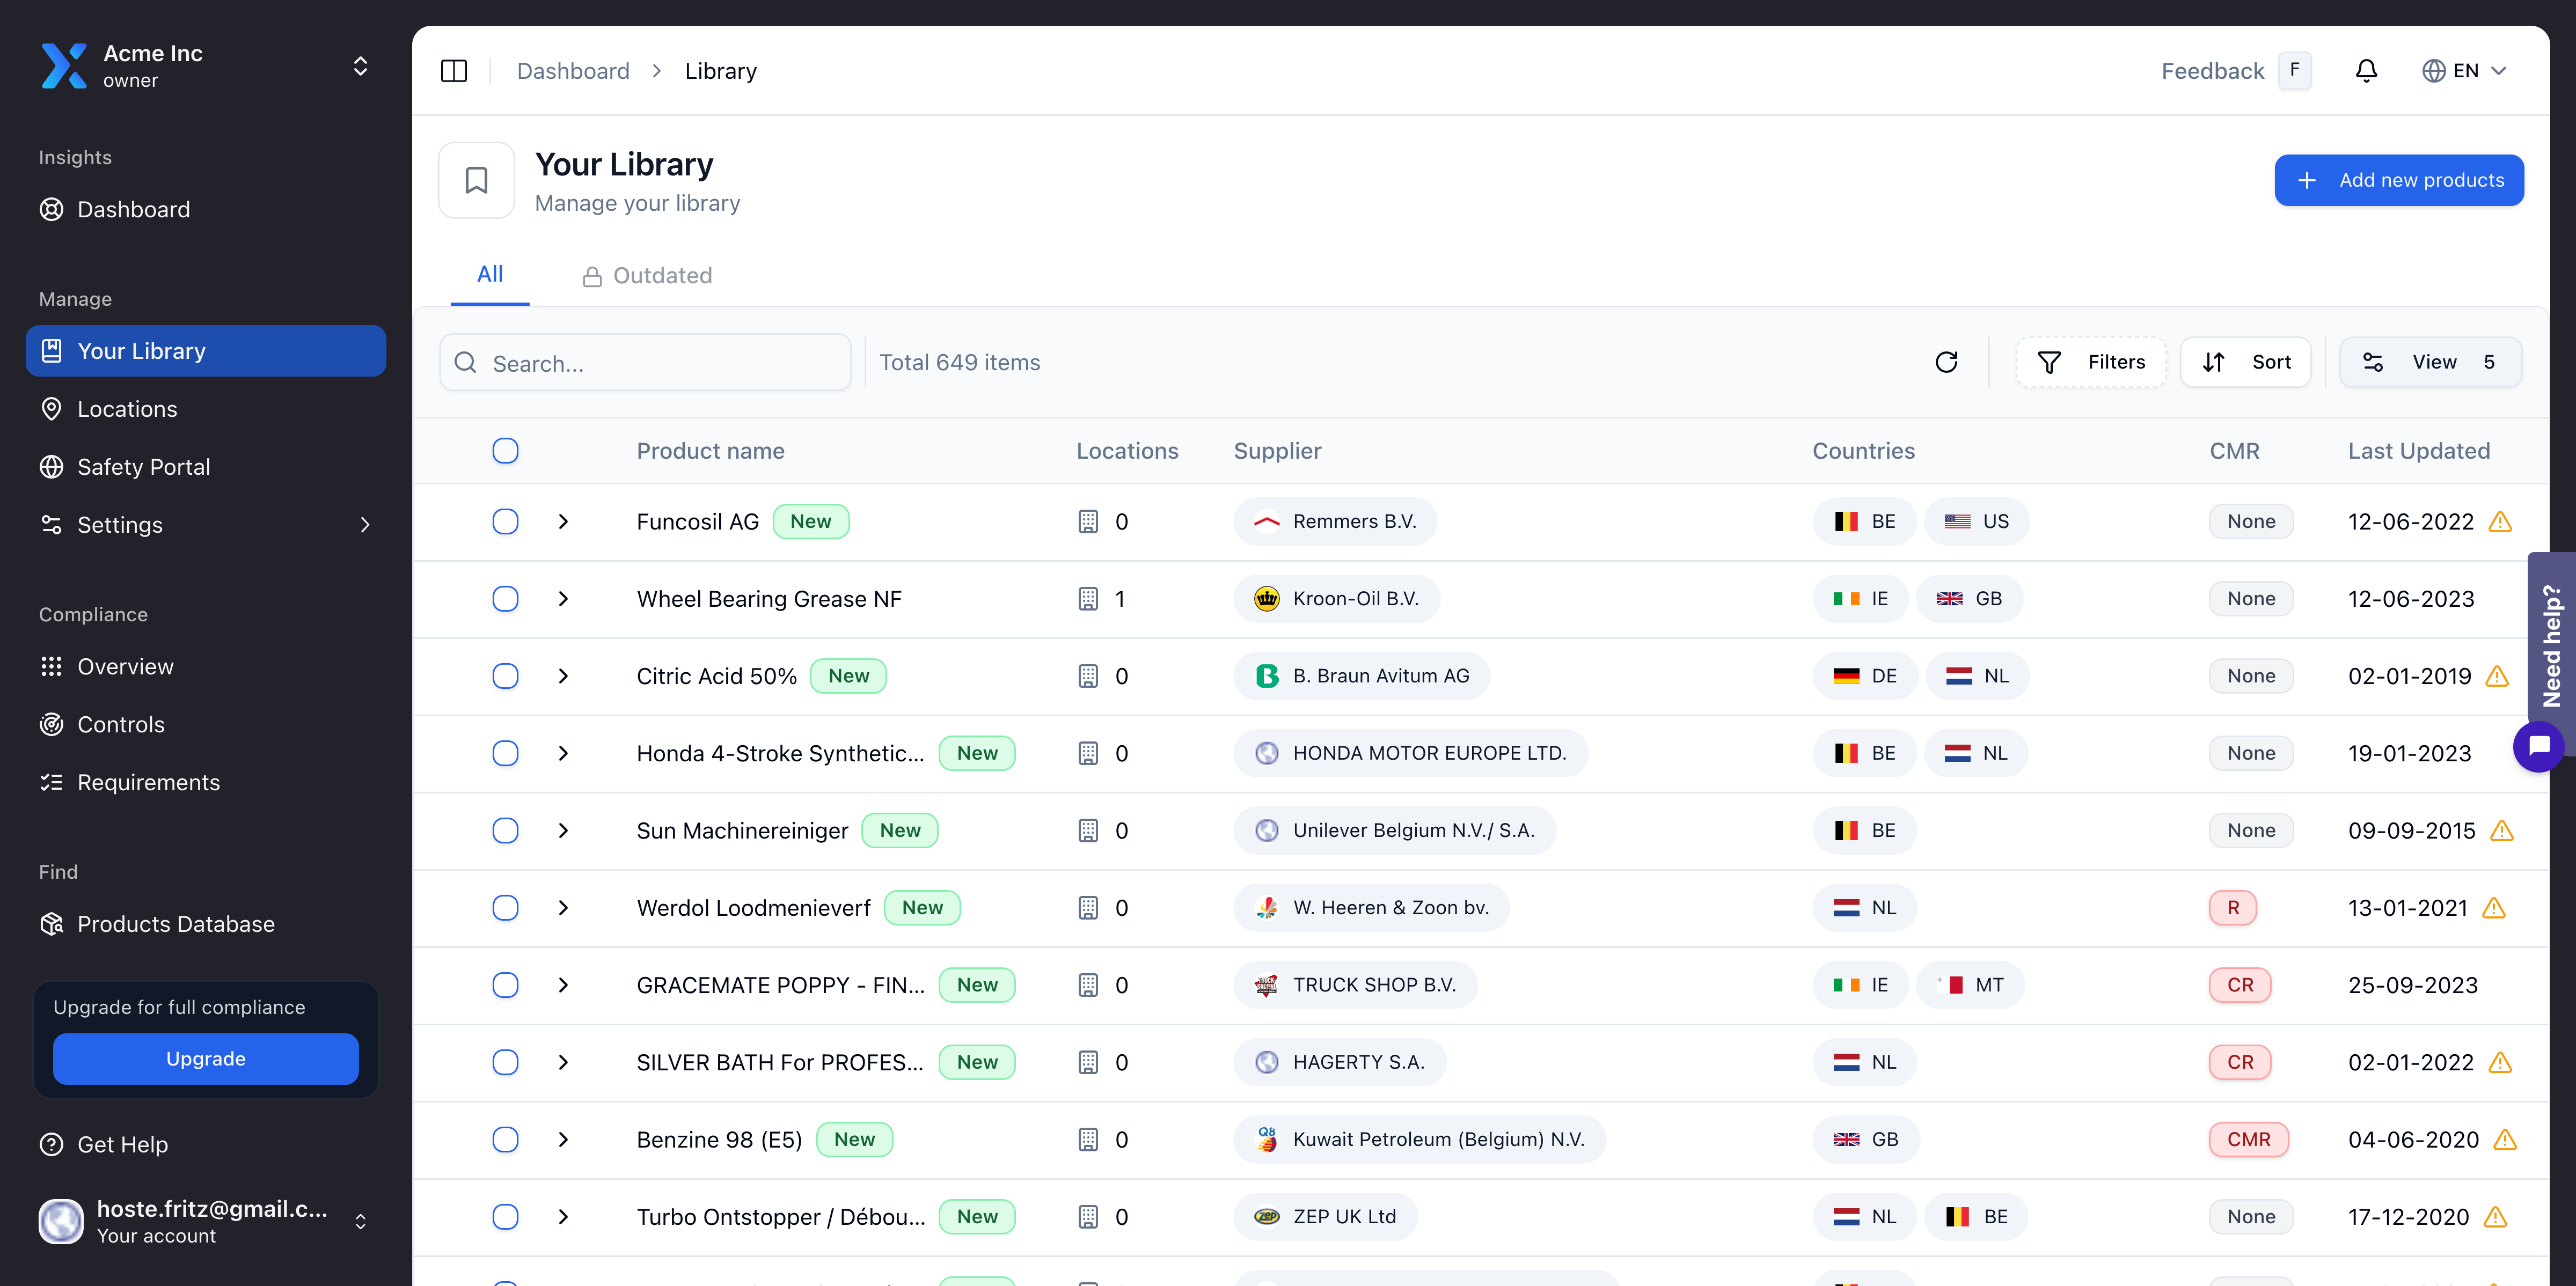Check the select-all checkbox in table header
Viewport: 2576px width, 1286px height.
(x=505, y=451)
